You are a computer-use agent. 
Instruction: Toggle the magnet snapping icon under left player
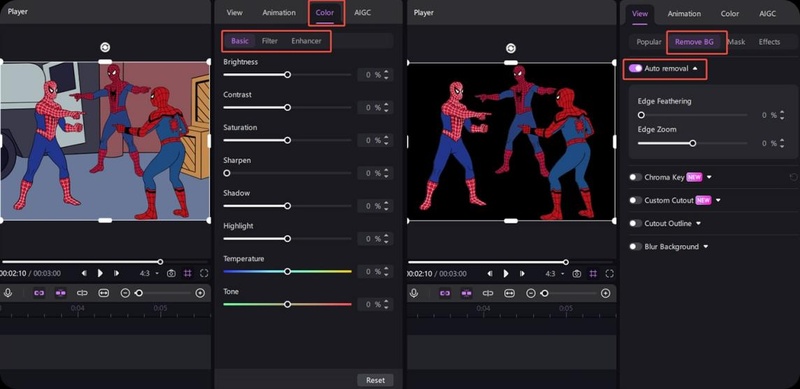click(61, 293)
